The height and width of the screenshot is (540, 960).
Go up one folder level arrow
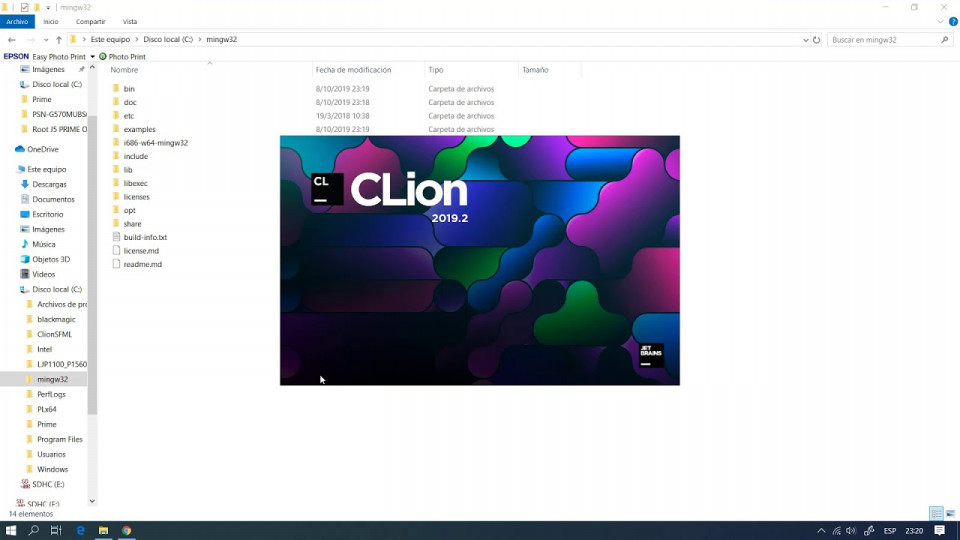coord(59,40)
